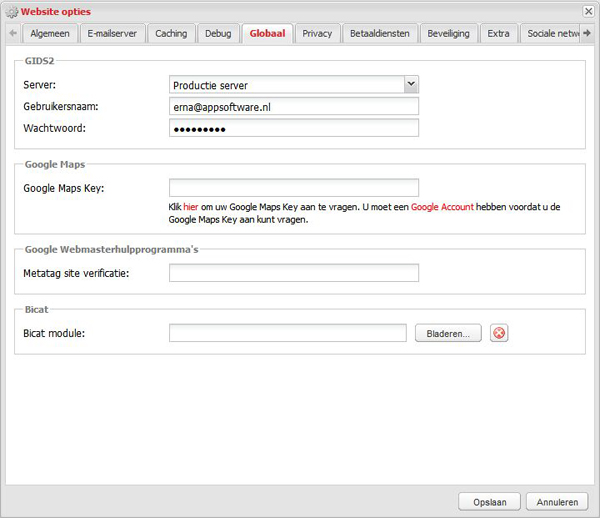The width and height of the screenshot is (600, 518).
Task: Click the Bladeren... browse button
Action: (448, 333)
